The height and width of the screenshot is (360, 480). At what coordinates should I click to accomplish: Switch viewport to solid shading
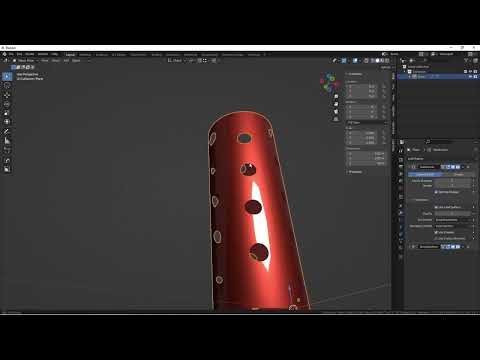(377, 61)
